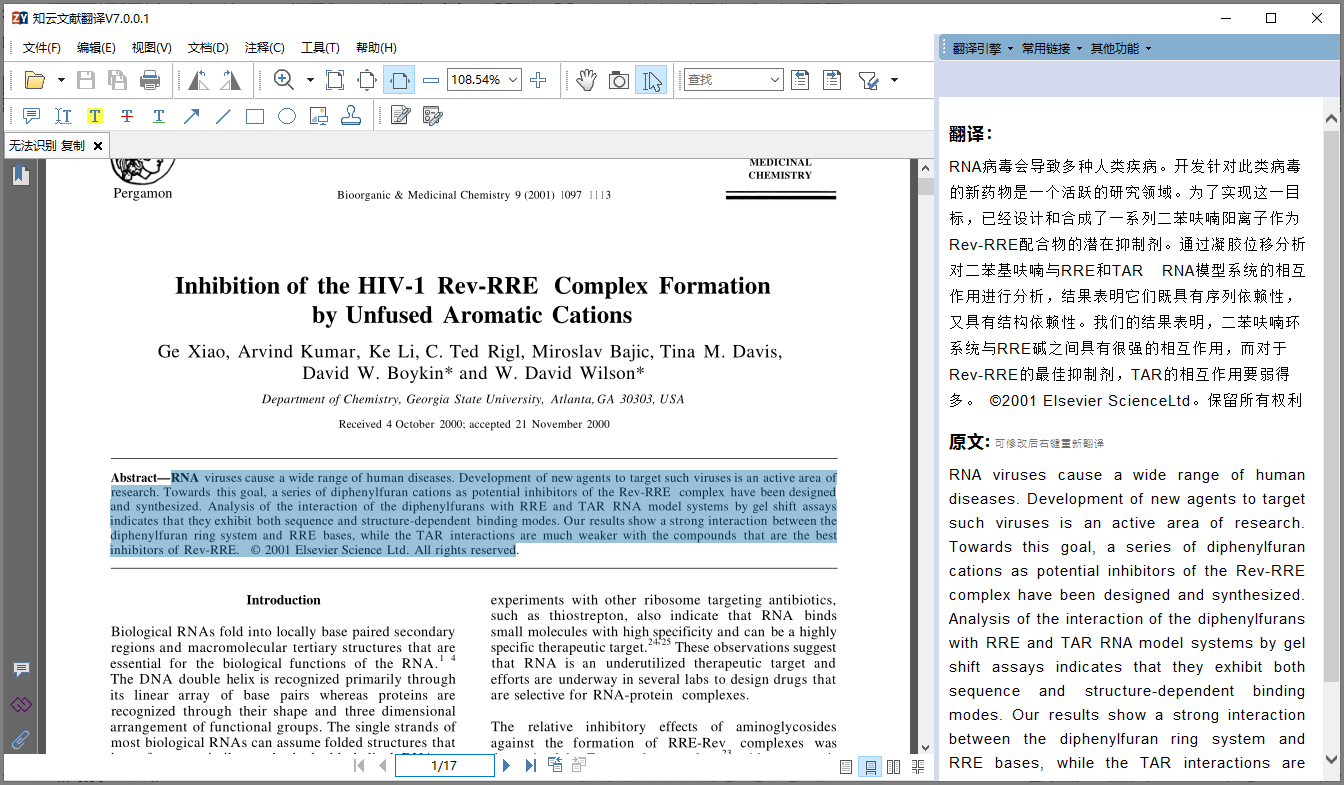The height and width of the screenshot is (785, 1344).
Task: Open the 注释(C) menu
Action: pyautogui.click(x=264, y=48)
